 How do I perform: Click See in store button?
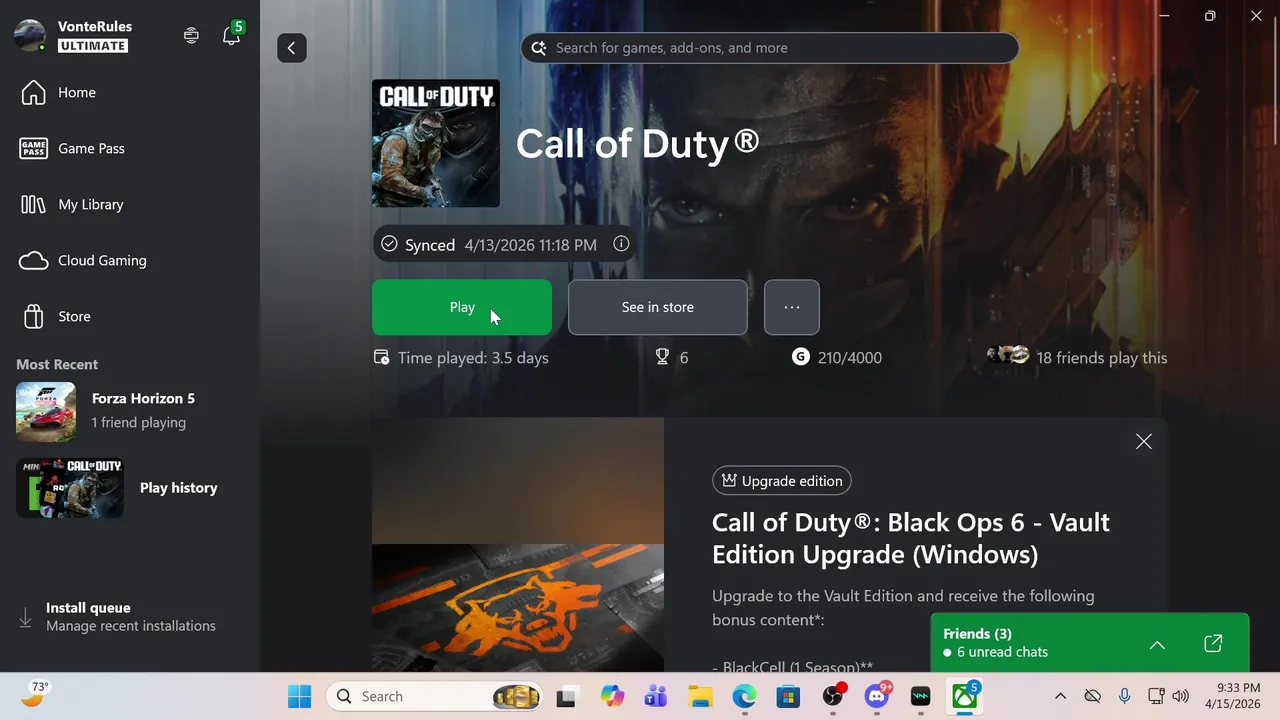pos(658,307)
